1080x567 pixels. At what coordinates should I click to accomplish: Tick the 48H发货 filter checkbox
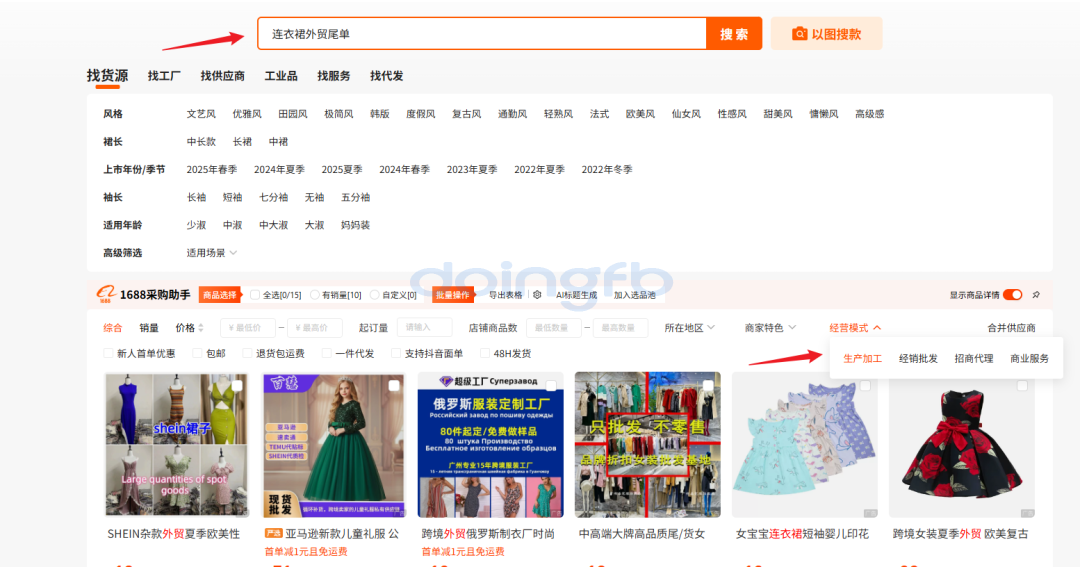pos(485,353)
